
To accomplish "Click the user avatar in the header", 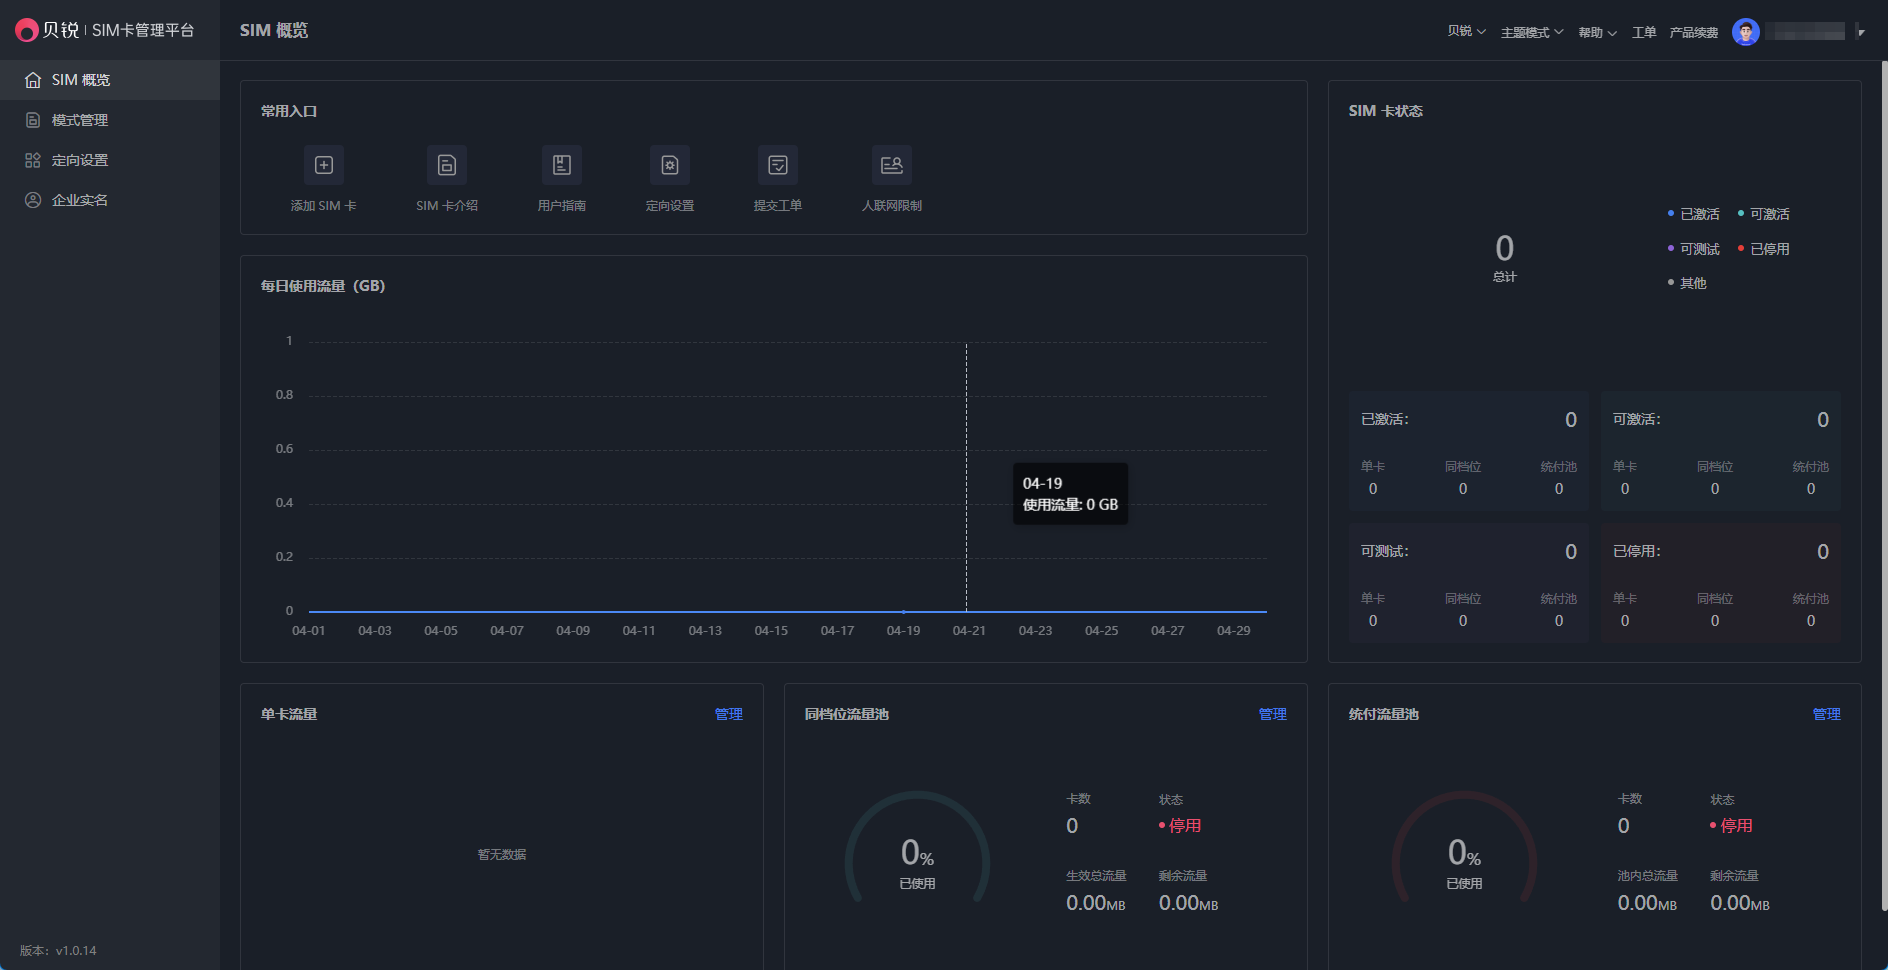I will point(1745,32).
